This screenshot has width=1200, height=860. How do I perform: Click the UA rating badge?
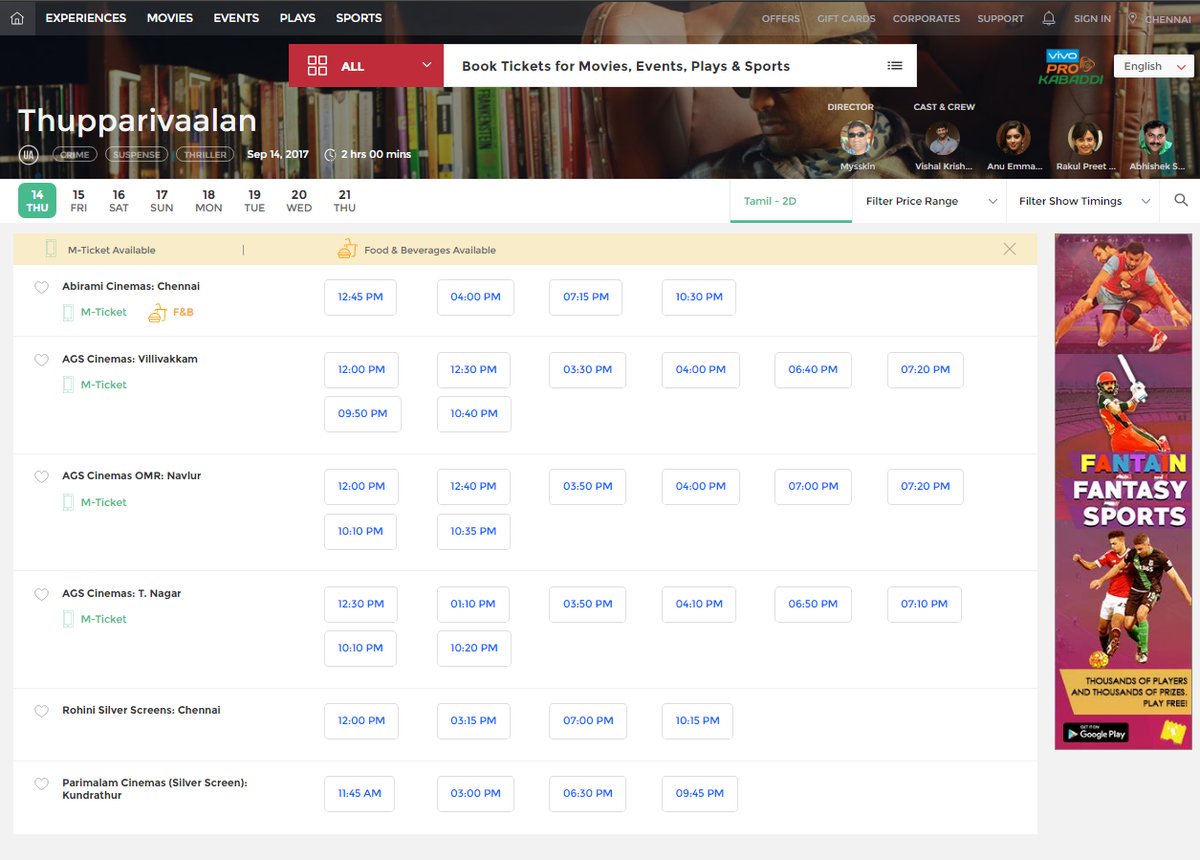[28, 154]
